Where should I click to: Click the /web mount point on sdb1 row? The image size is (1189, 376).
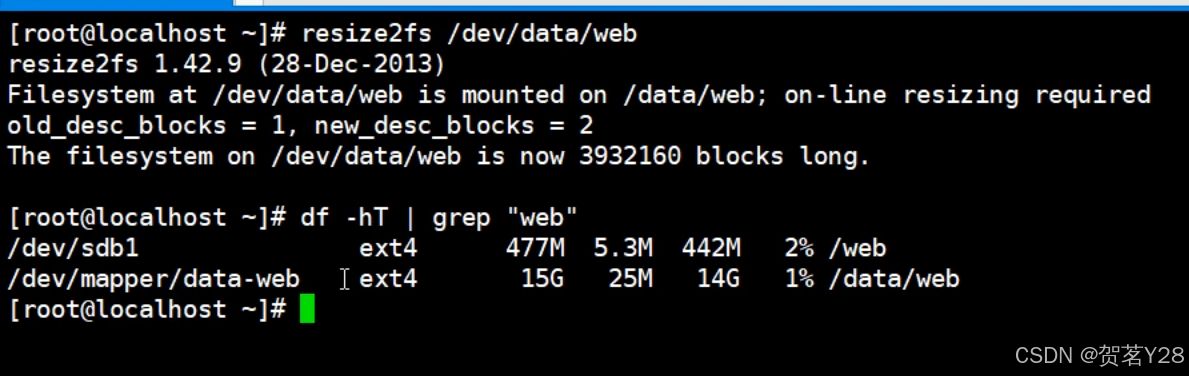[x=858, y=248]
